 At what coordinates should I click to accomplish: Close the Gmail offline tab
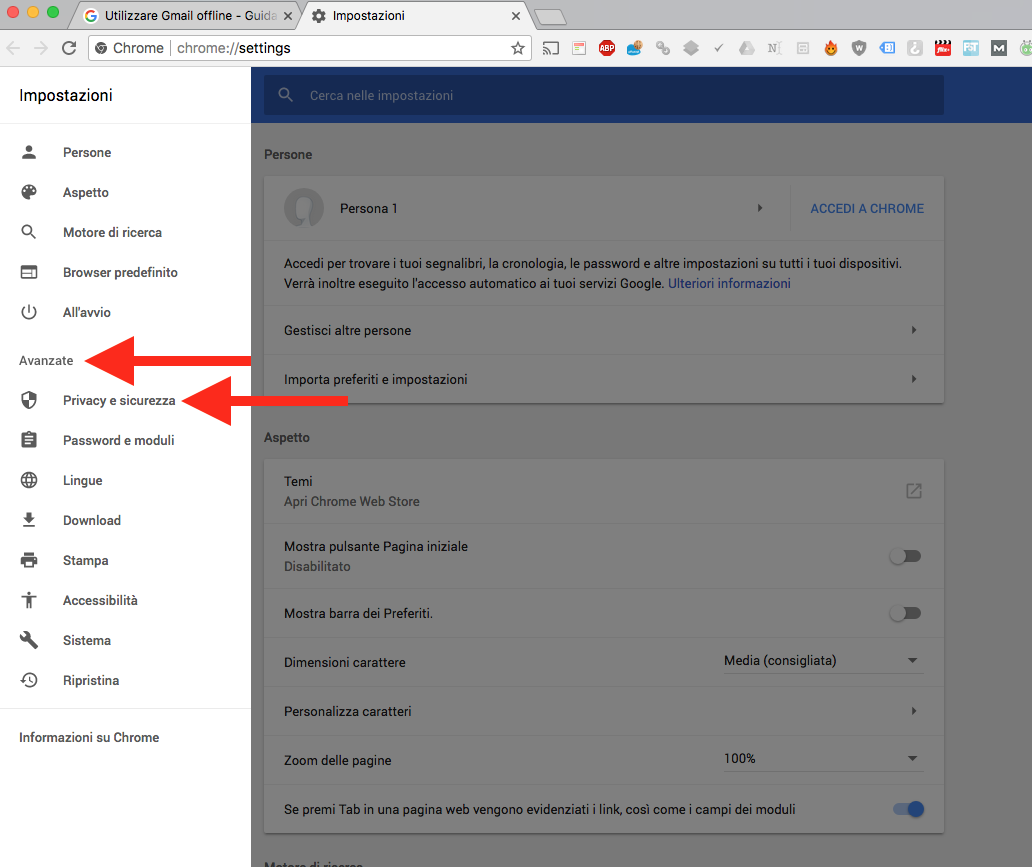coord(288,16)
